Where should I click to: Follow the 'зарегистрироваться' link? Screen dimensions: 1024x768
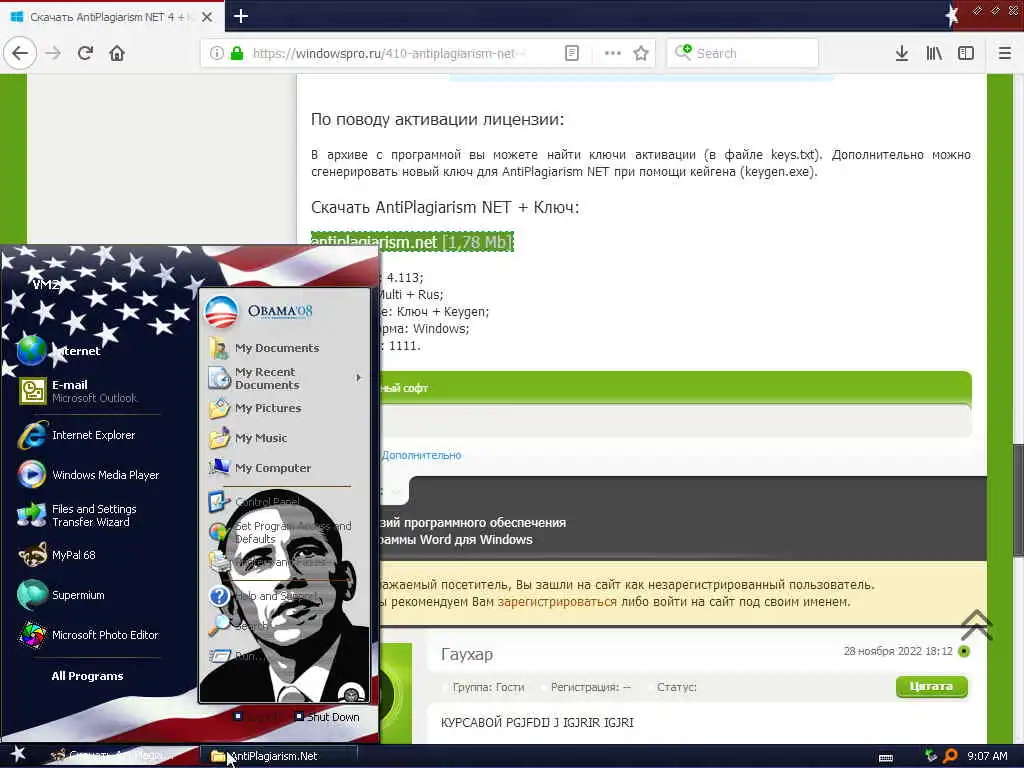click(557, 601)
